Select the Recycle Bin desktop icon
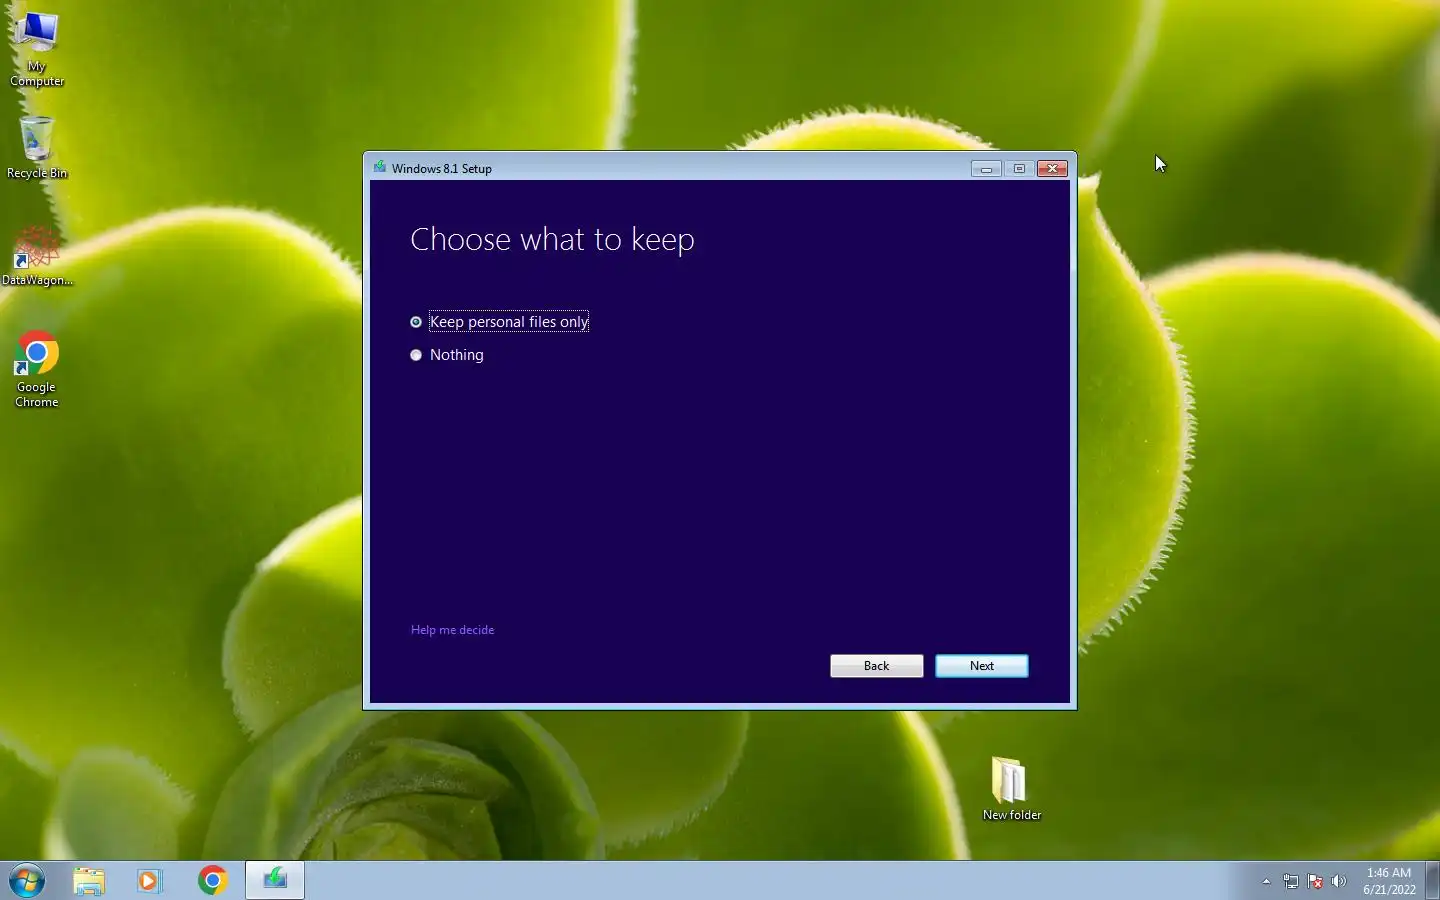The height and width of the screenshot is (900, 1440). point(37,148)
